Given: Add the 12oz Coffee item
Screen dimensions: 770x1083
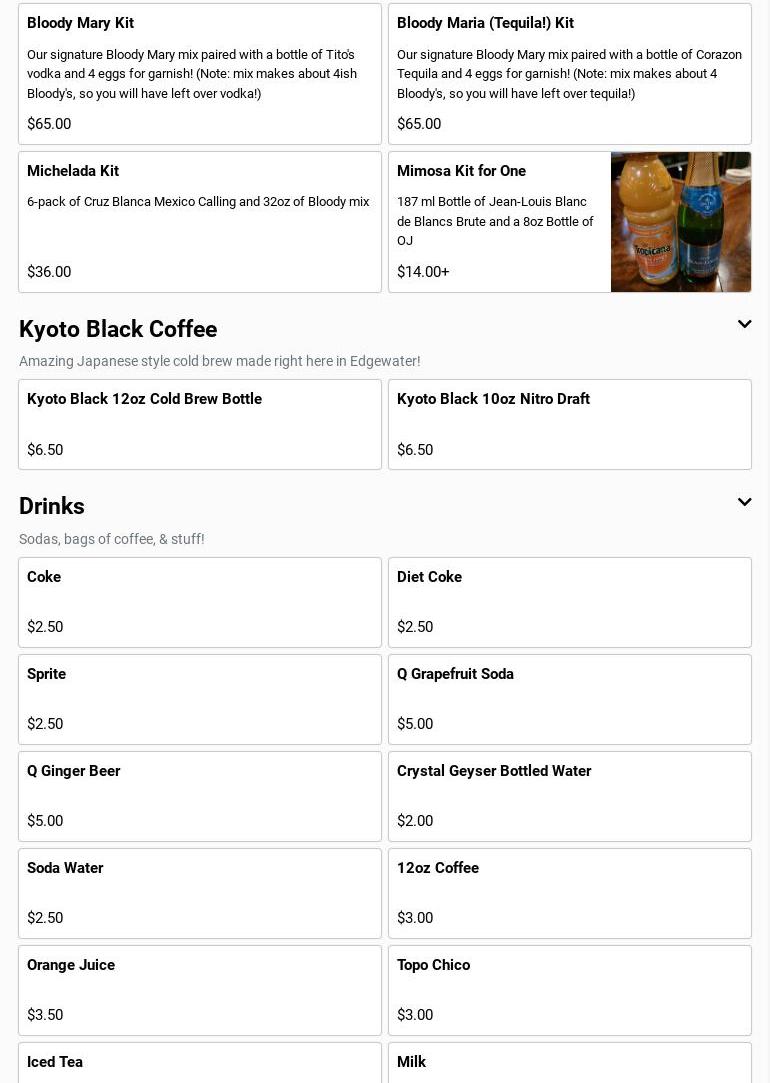Looking at the screenshot, I should coord(569,893).
